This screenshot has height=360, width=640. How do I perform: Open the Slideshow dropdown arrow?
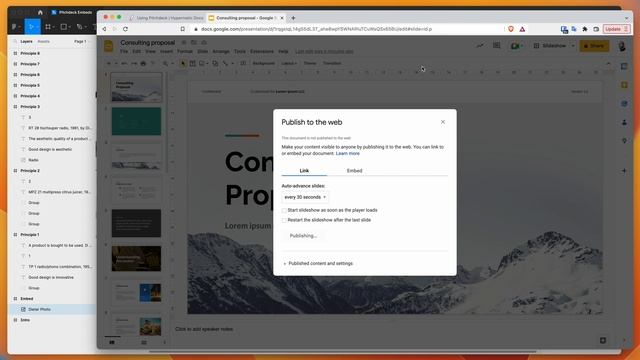[573, 46]
